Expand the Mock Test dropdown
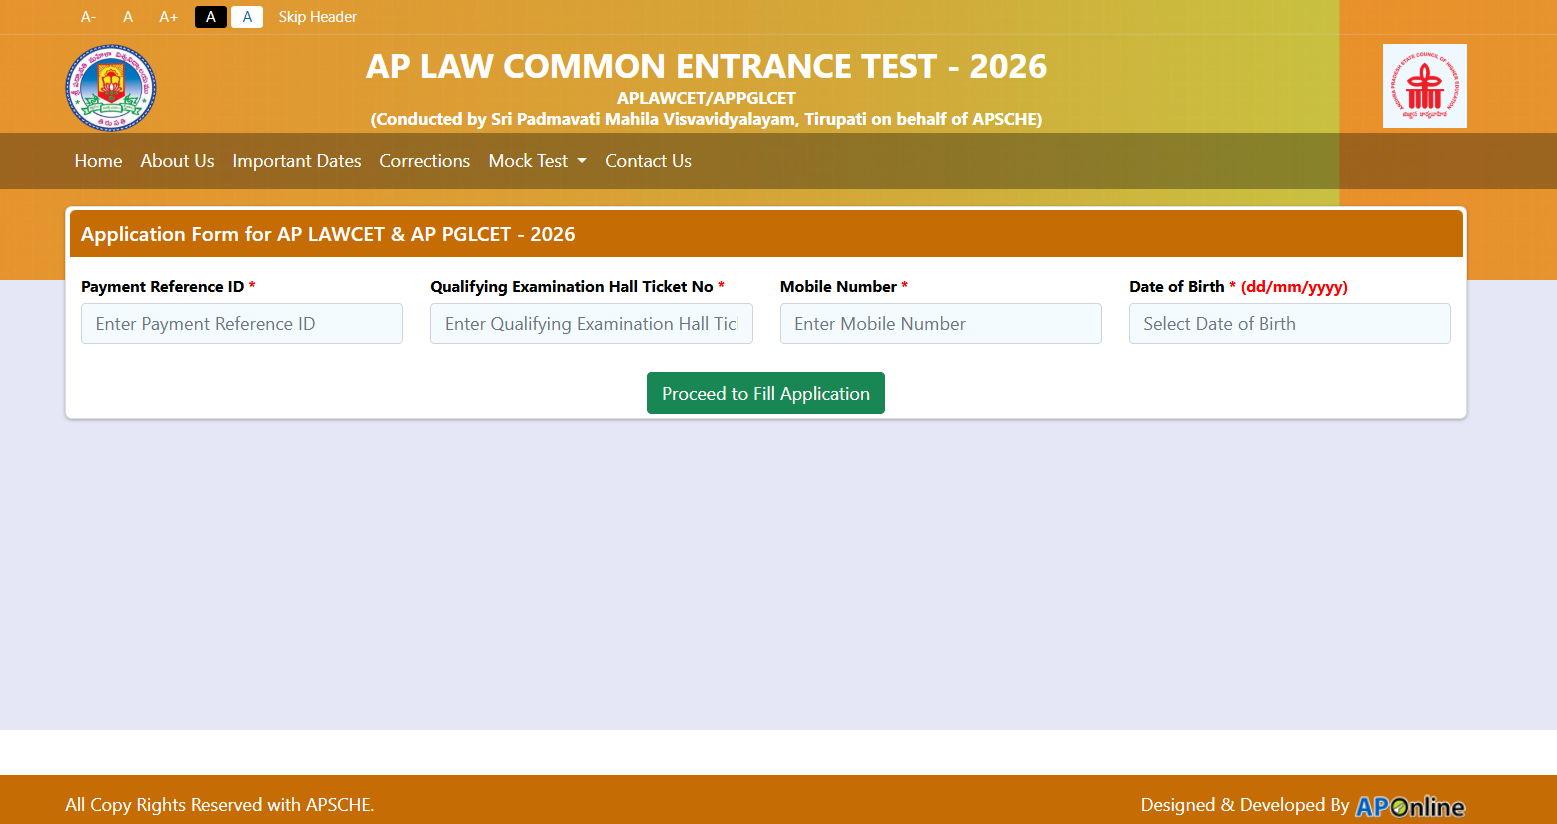The width and height of the screenshot is (1557, 824). coord(537,161)
